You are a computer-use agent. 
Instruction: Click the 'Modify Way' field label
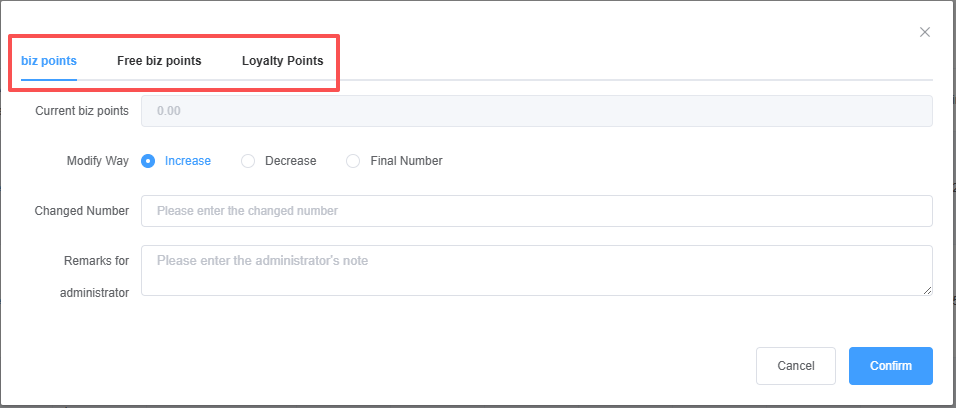click(97, 161)
